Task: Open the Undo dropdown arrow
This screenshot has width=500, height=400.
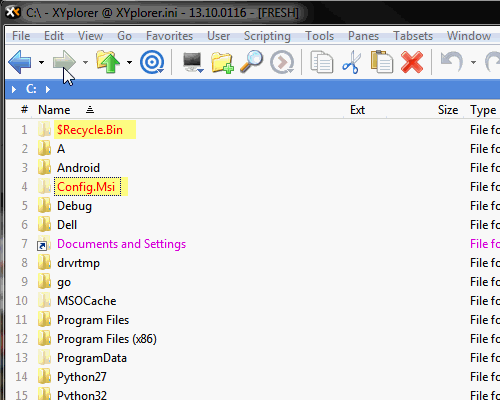Action: 473,62
